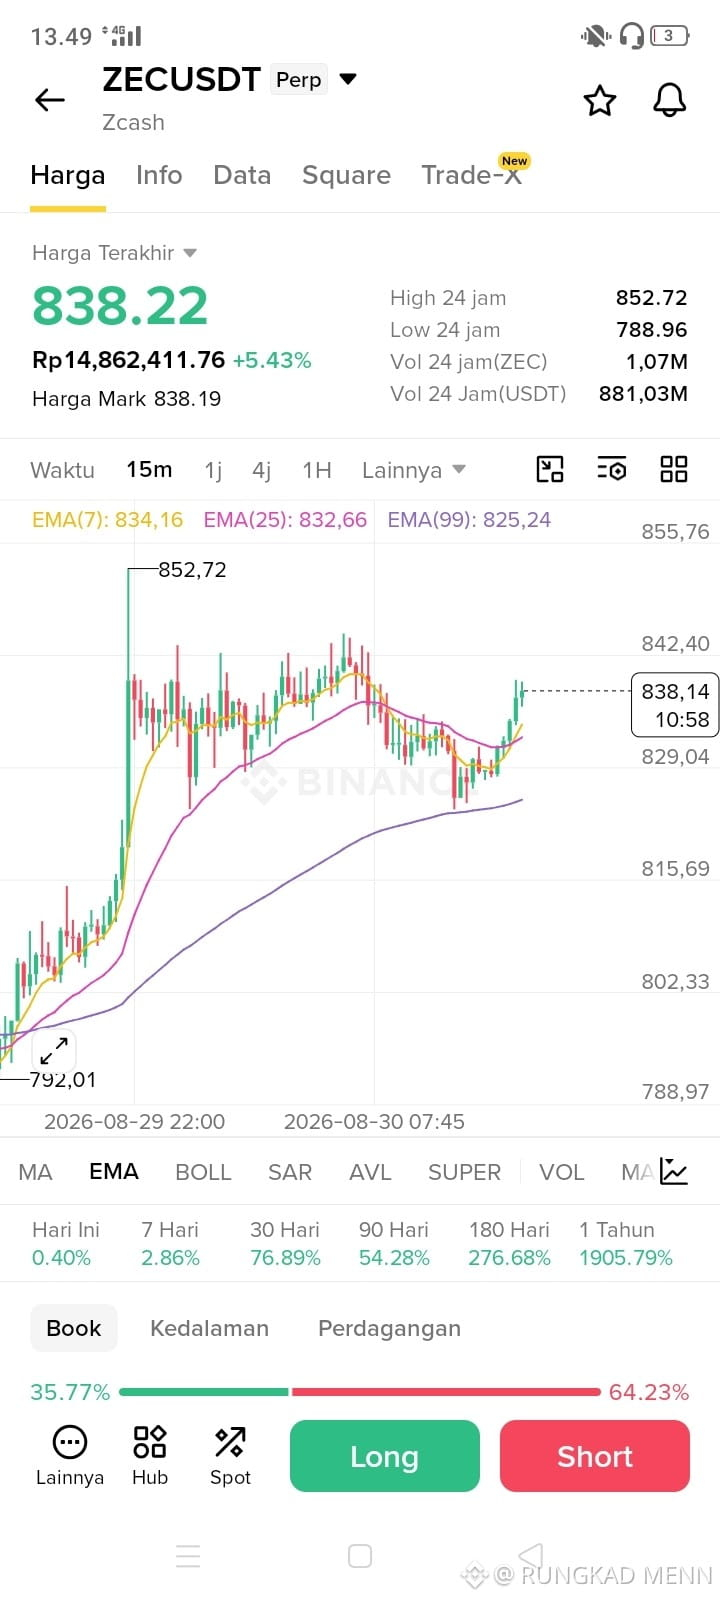Tap the 30 Hari 76.89% performance
This screenshot has width=720, height=1600.
point(285,1244)
